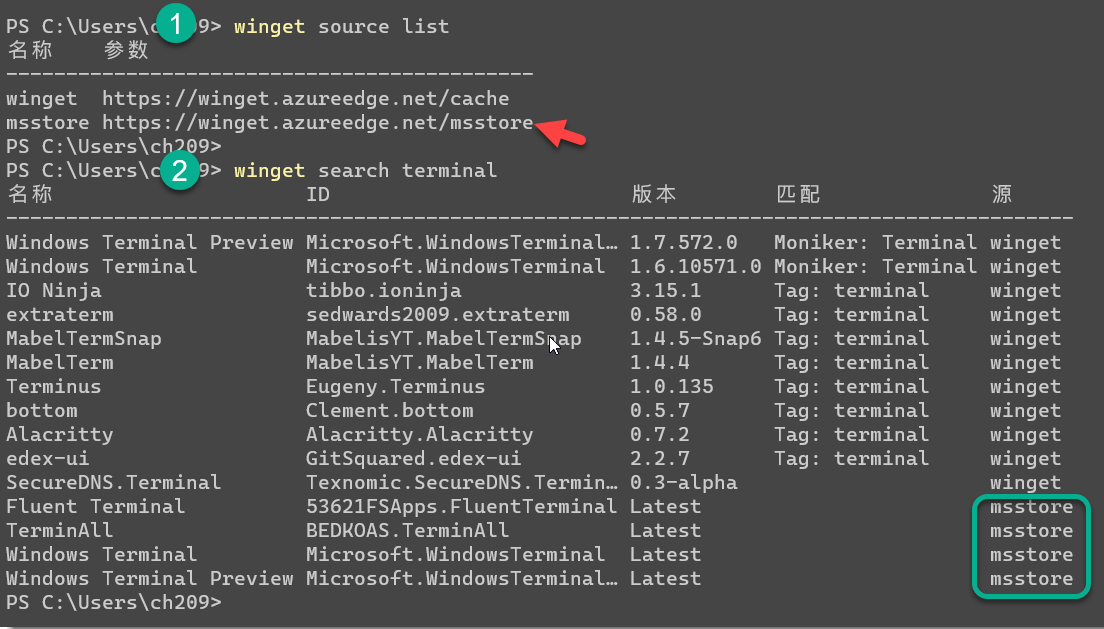Image resolution: width=1104 pixels, height=629 pixels.
Task: Select version "1.4.5-Snap6"
Action: pos(696,339)
